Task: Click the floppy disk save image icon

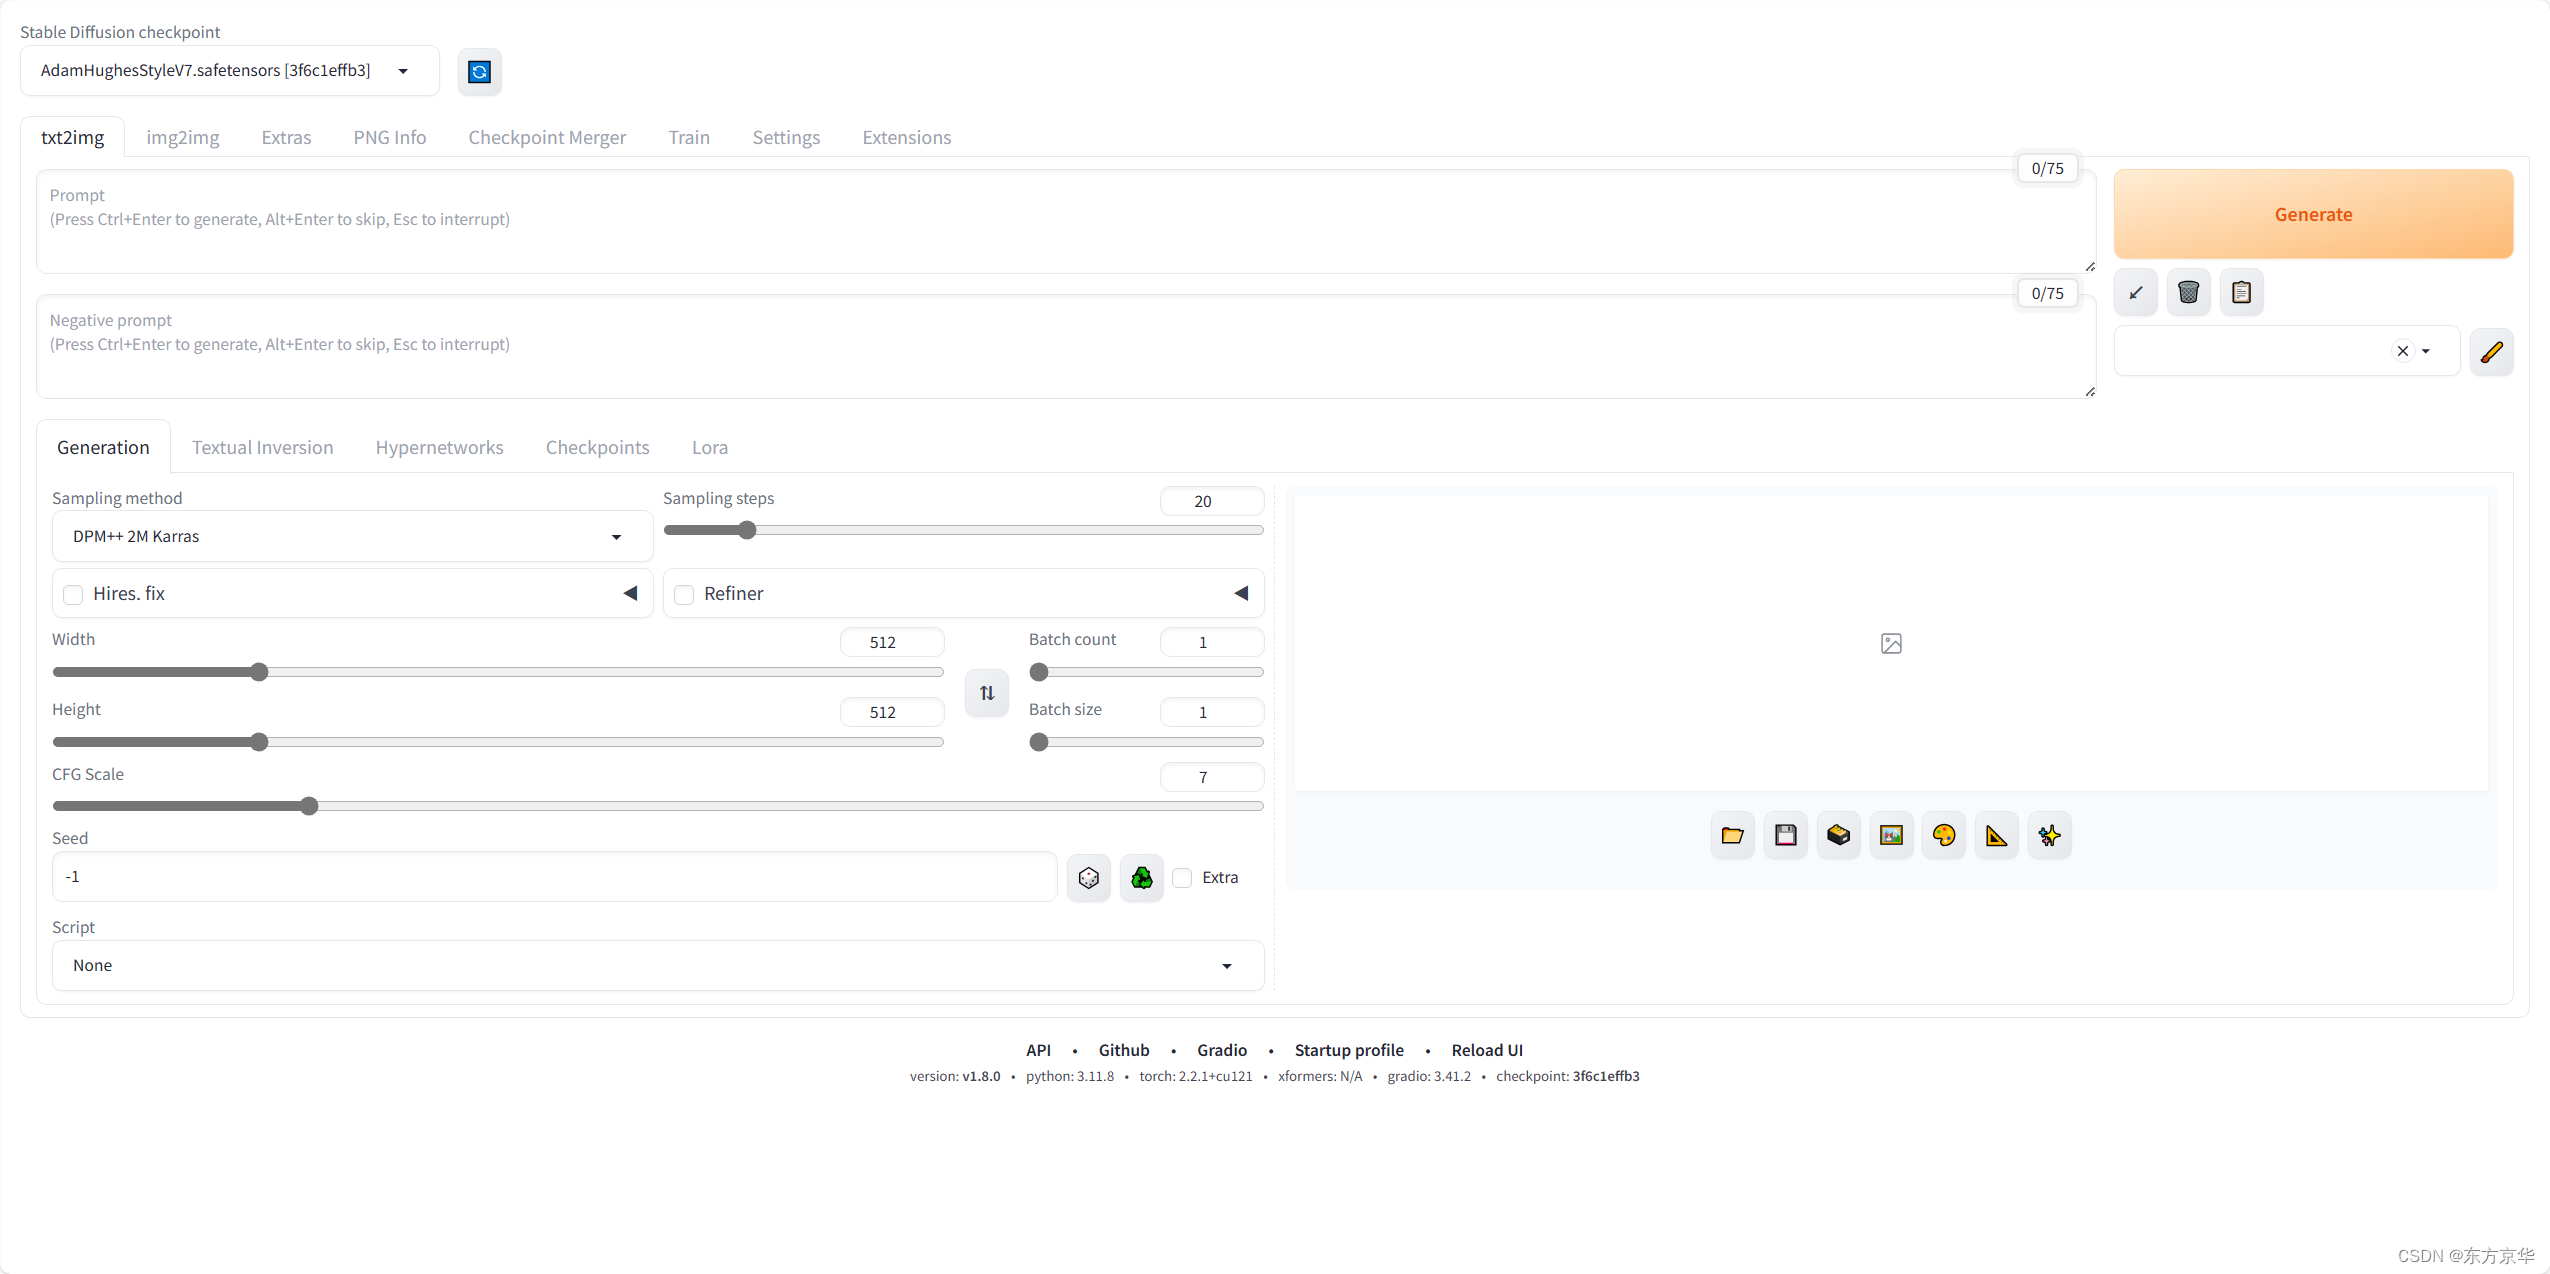Action: point(1785,835)
